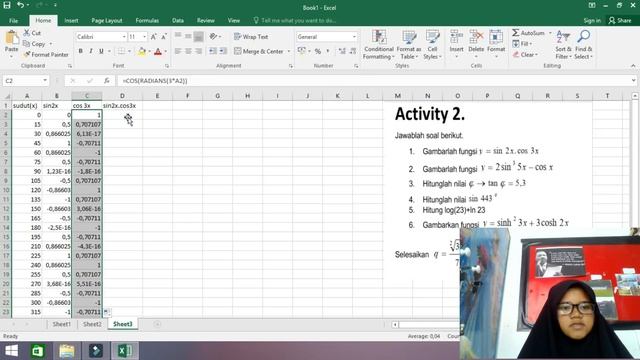Image resolution: width=640 pixels, height=360 pixels.
Task: Open the Borders button in Font group
Action: [121, 51]
